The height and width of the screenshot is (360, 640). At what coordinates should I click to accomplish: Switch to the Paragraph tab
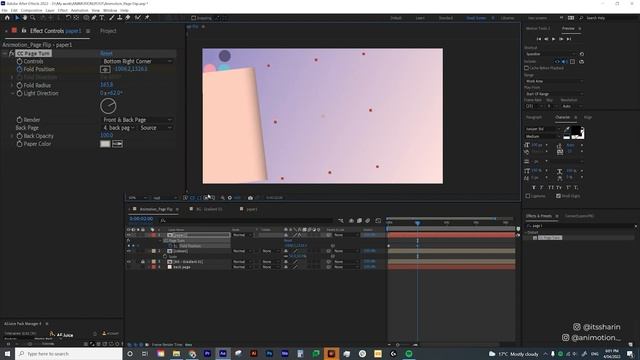534,118
